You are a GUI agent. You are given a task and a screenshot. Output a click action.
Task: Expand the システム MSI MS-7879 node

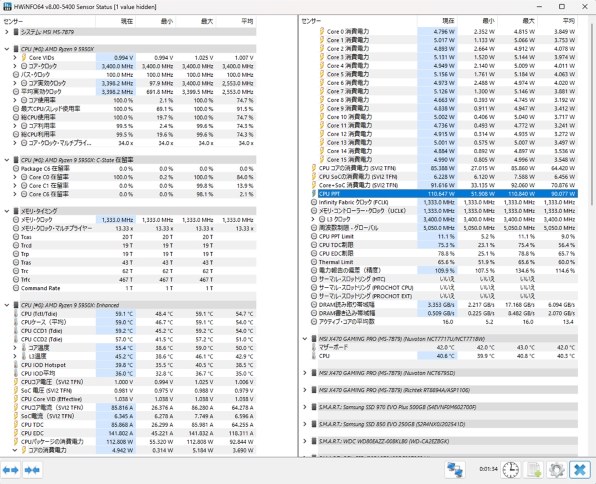(6, 32)
